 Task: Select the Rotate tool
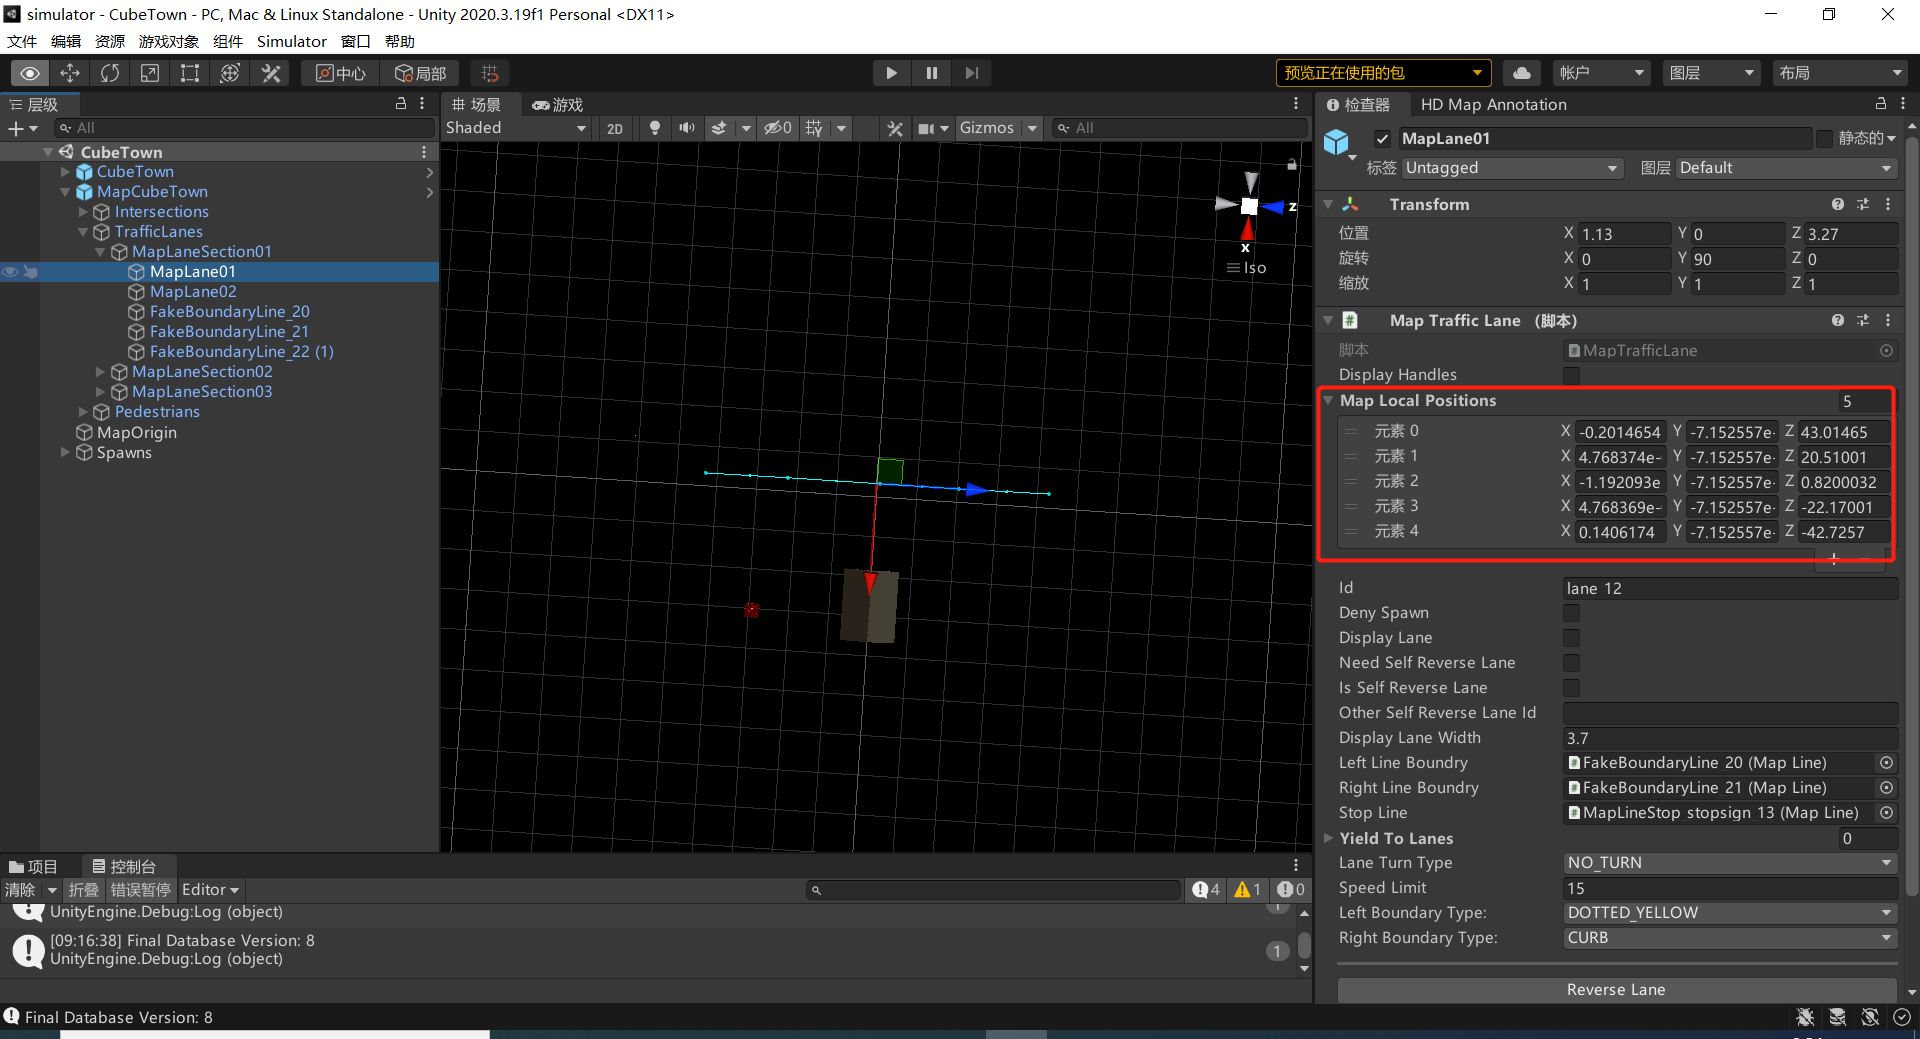click(x=109, y=72)
